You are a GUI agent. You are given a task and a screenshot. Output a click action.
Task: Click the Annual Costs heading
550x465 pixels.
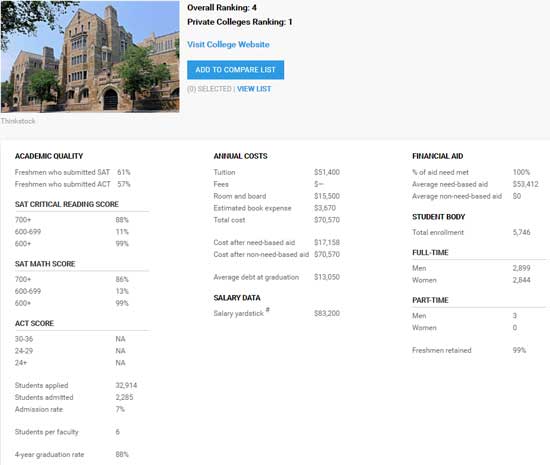(240, 156)
